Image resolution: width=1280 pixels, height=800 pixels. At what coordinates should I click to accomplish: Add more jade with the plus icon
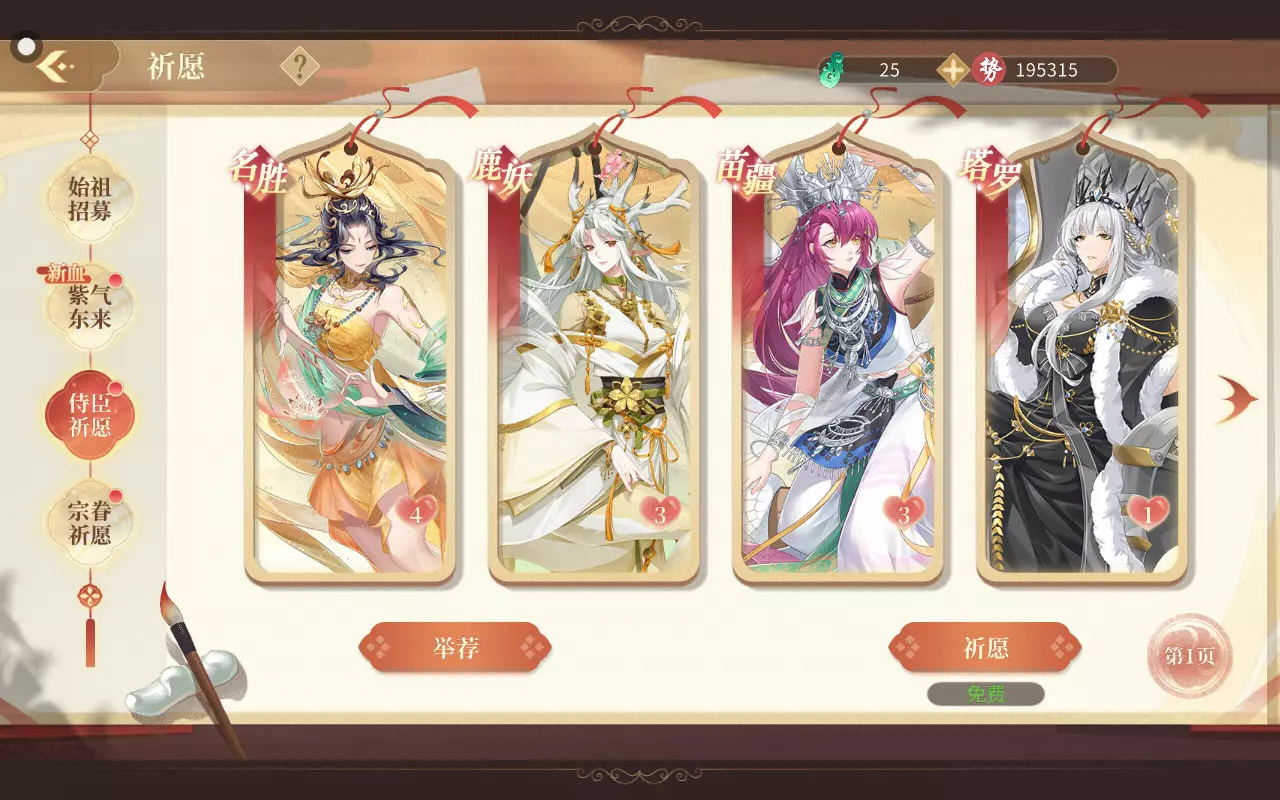click(x=953, y=70)
